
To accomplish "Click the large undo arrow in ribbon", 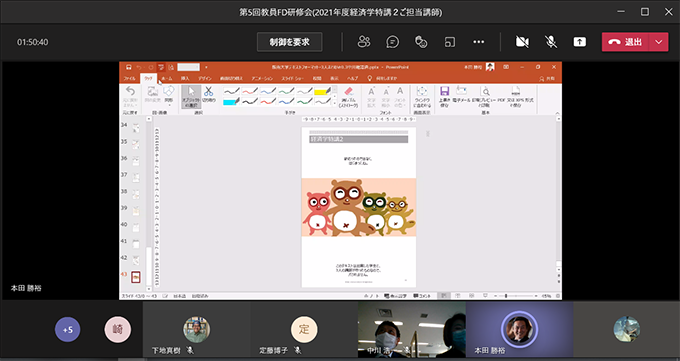I will tap(130, 91).
